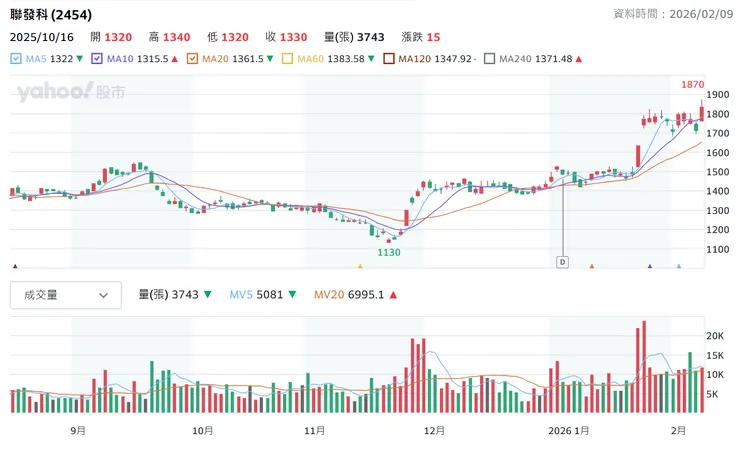Click the orange triangle event marker

(591, 266)
